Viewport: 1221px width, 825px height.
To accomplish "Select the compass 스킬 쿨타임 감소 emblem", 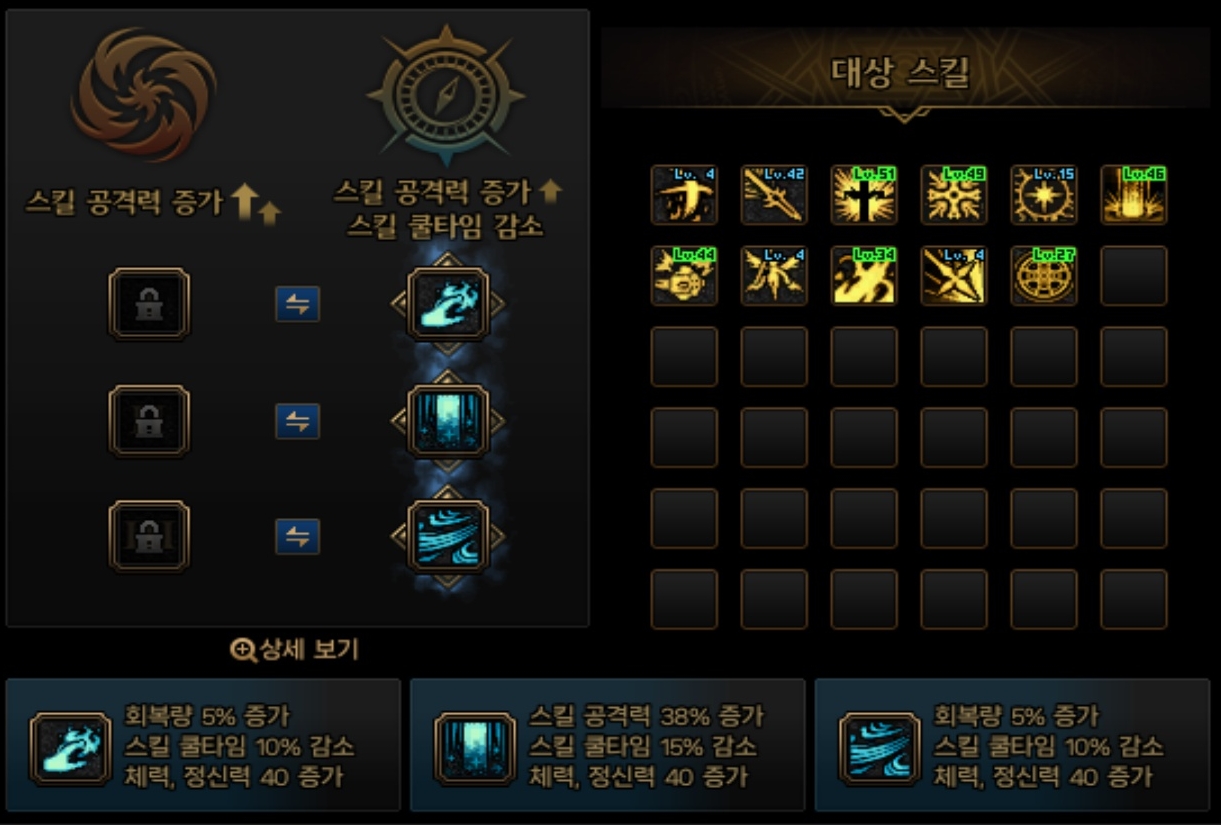I will coord(446,98).
